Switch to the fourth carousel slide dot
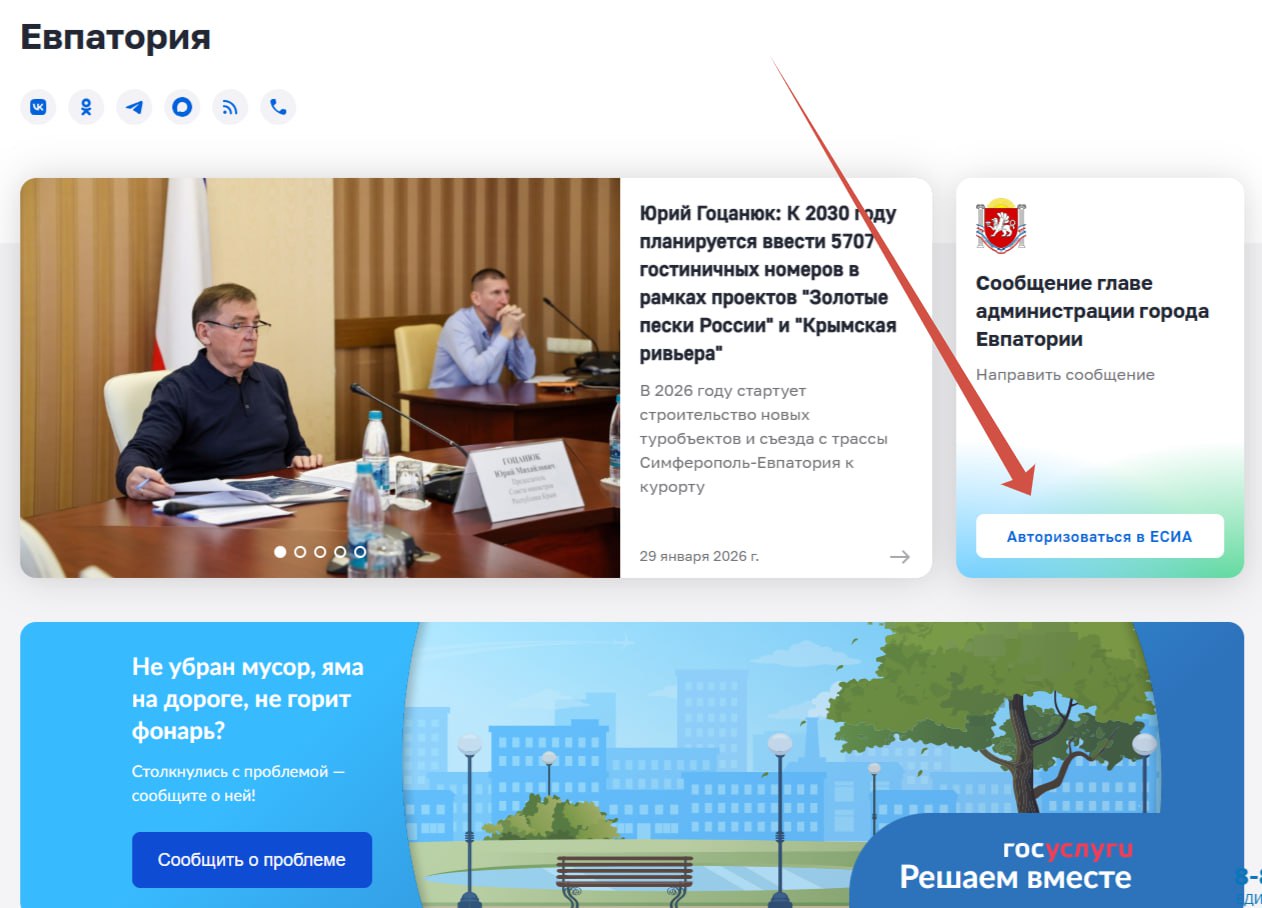 pyautogui.click(x=340, y=551)
